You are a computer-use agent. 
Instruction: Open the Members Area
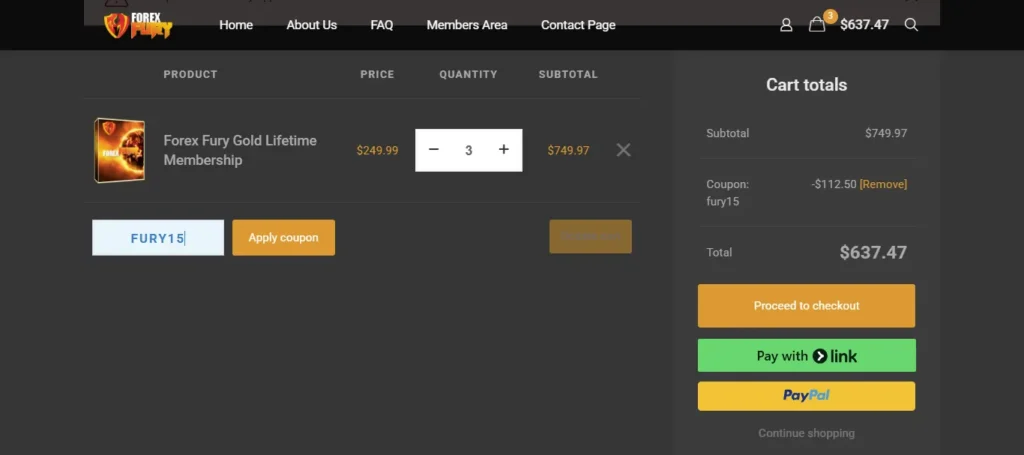tap(467, 25)
